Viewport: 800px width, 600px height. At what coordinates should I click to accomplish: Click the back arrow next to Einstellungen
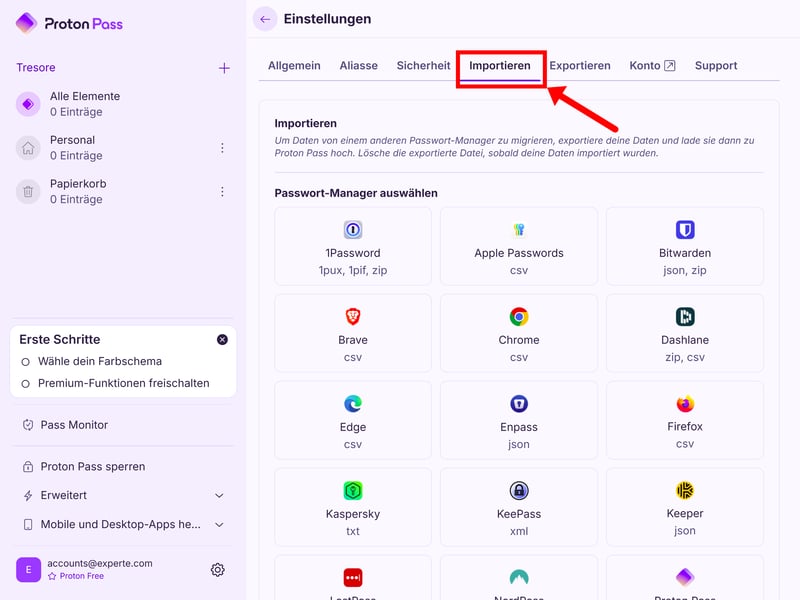pyautogui.click(x=265, y=19)
